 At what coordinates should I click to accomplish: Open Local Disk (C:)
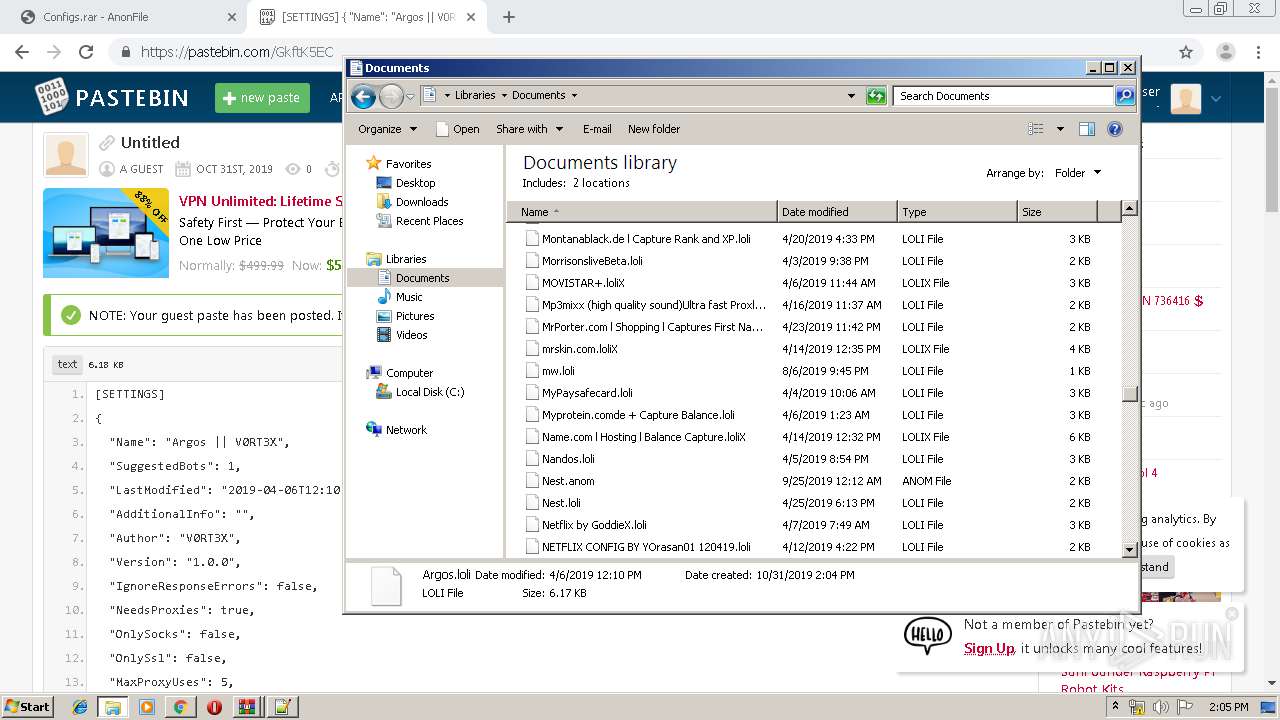(x=430, y=392)
